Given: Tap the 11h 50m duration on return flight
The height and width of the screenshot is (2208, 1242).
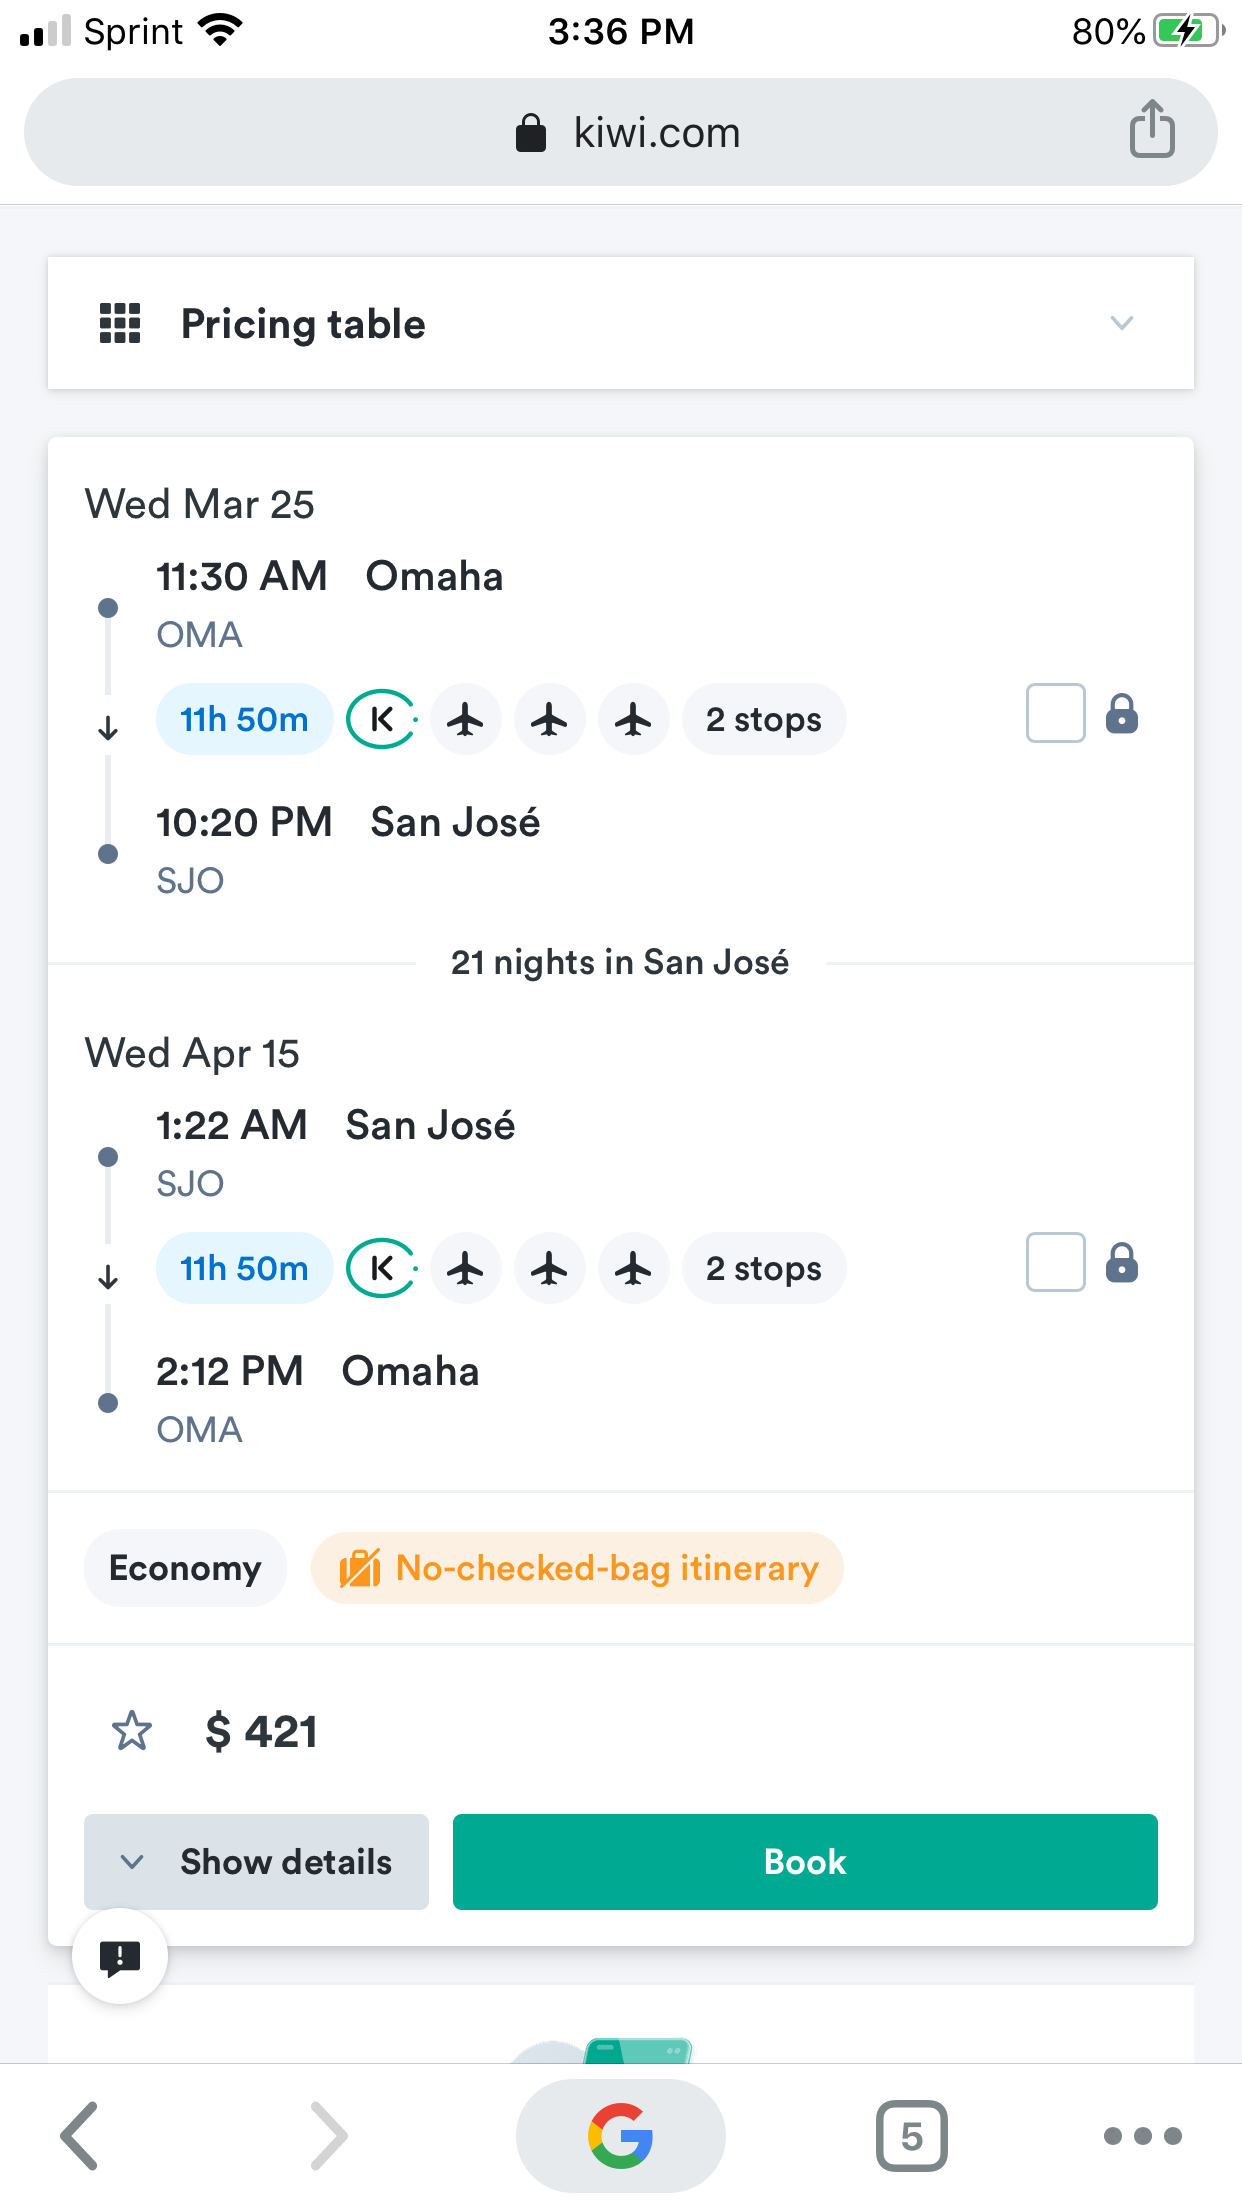Looking at the screenshot, I should click(244, 1268).
